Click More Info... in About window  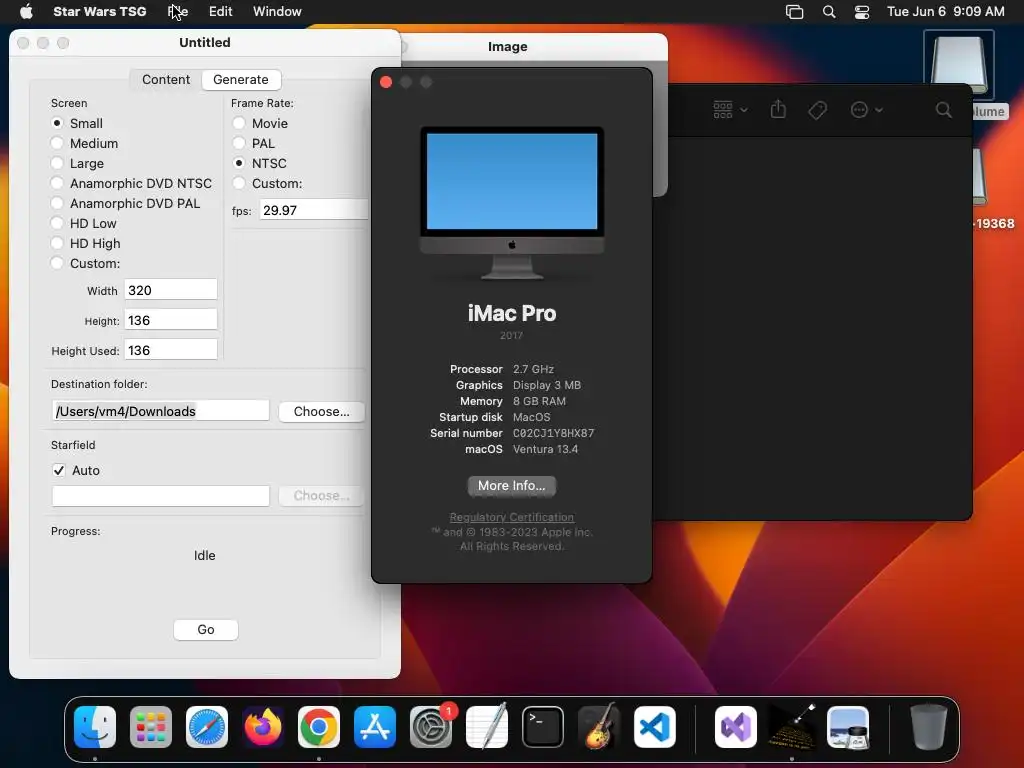511,485
